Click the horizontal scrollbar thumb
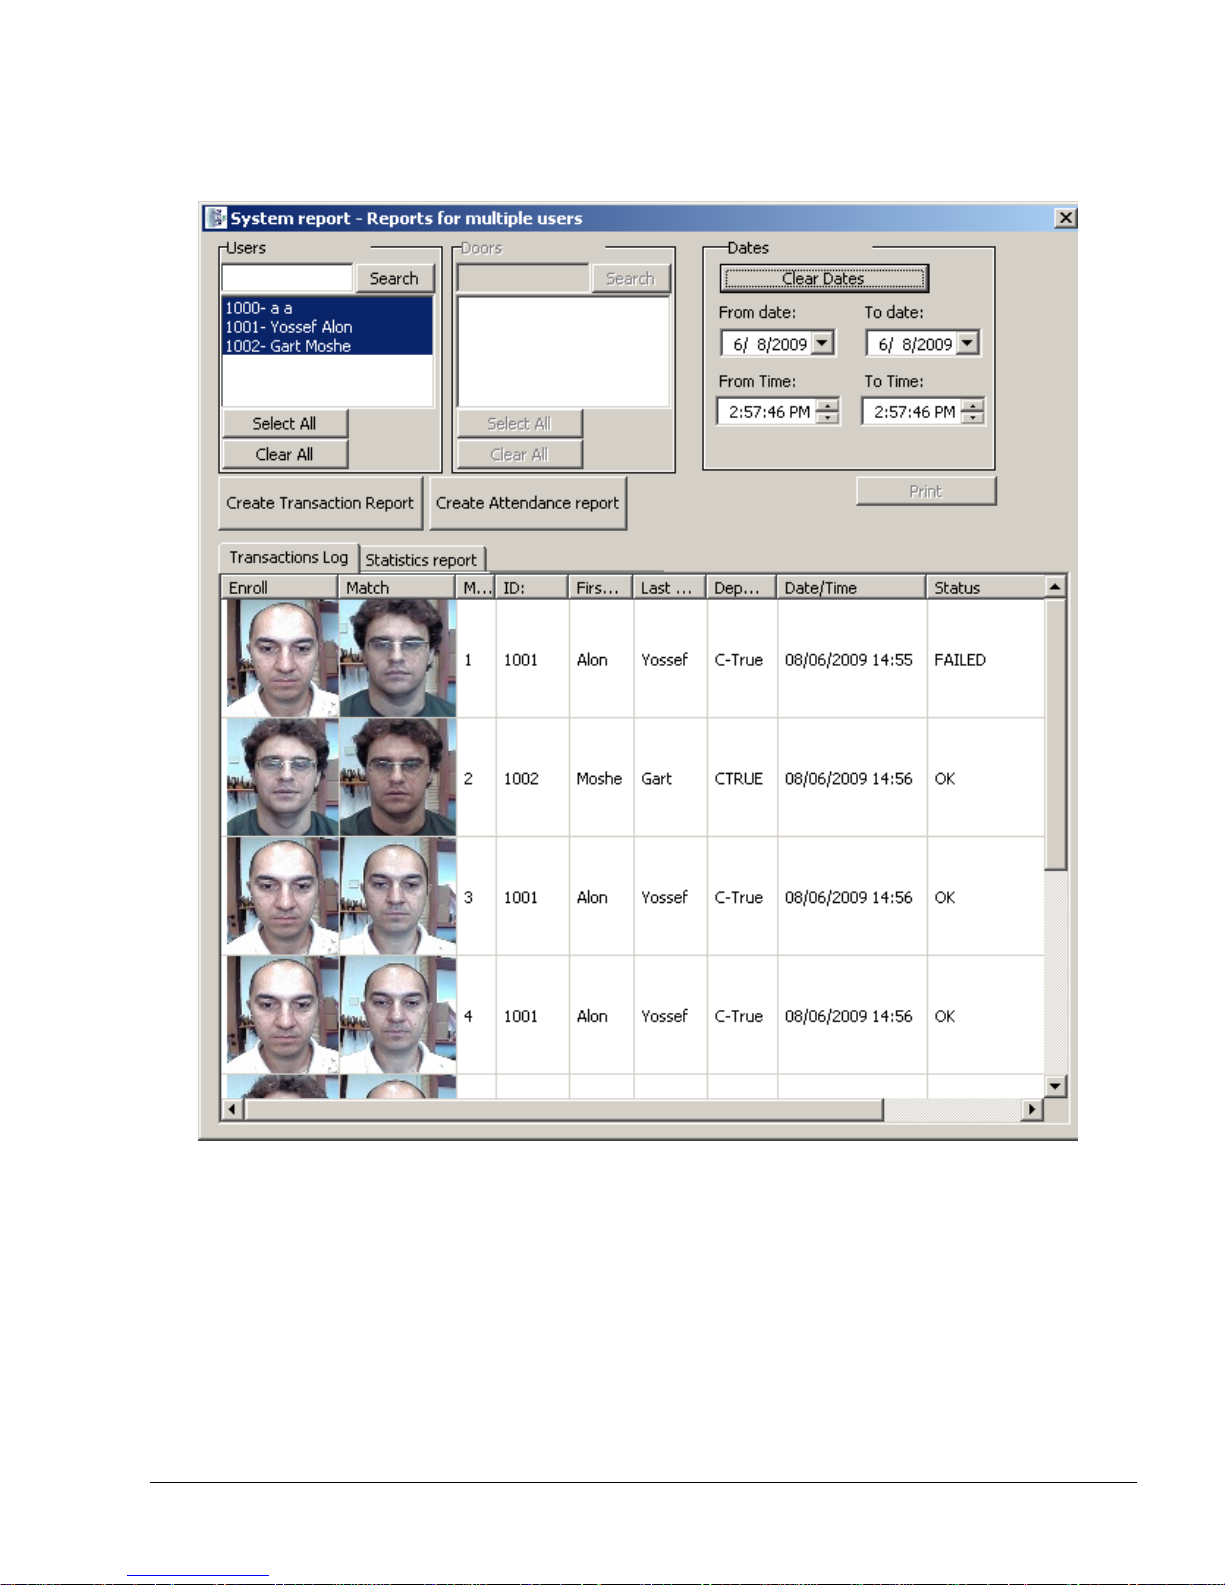The width and height of the screenshot is (1225, 1585). point(564,1109)
